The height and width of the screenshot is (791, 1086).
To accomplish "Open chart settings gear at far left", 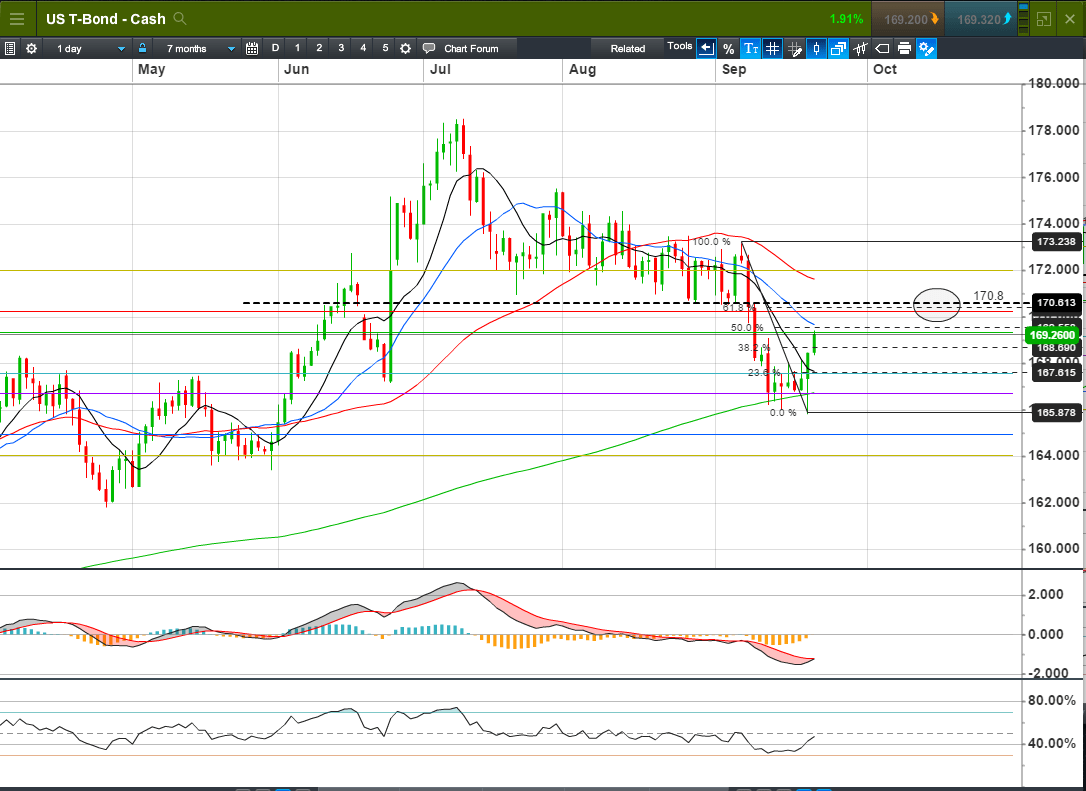I will [31, 48].
